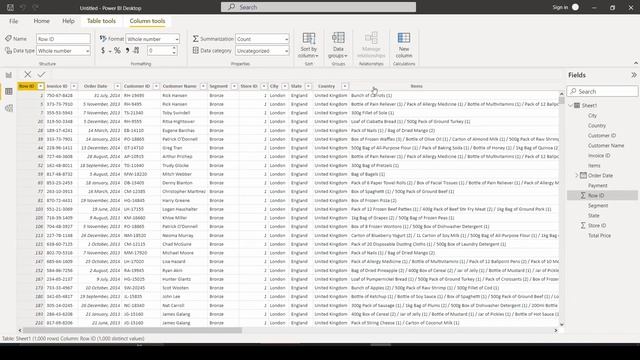Click the State column header
This screenshot has width=640, height=360.
pyautogui.click(x=296, y=86)
